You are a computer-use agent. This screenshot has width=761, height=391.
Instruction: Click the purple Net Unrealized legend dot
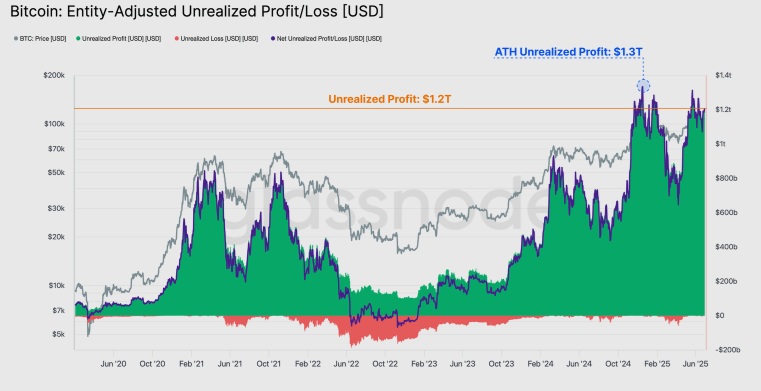click(x=273, y=39)
